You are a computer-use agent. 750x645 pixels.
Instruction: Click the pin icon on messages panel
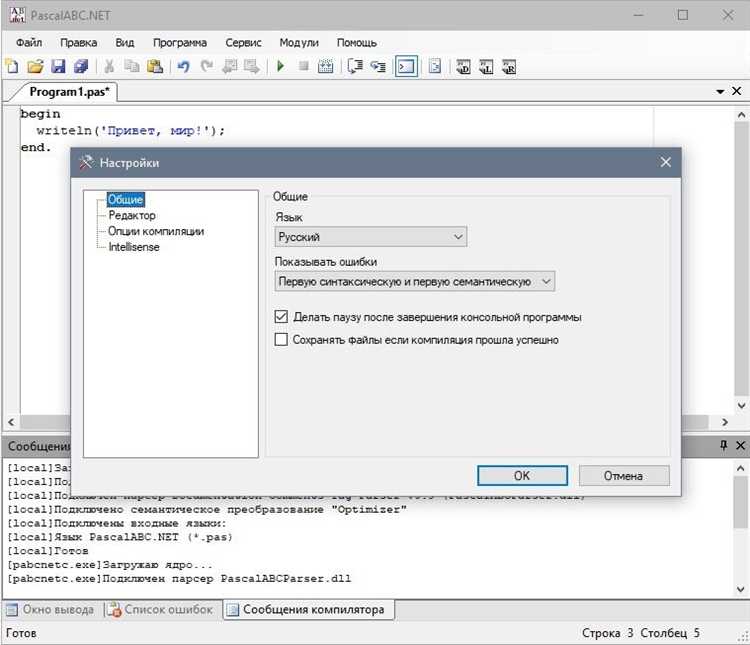click(724, 445)
